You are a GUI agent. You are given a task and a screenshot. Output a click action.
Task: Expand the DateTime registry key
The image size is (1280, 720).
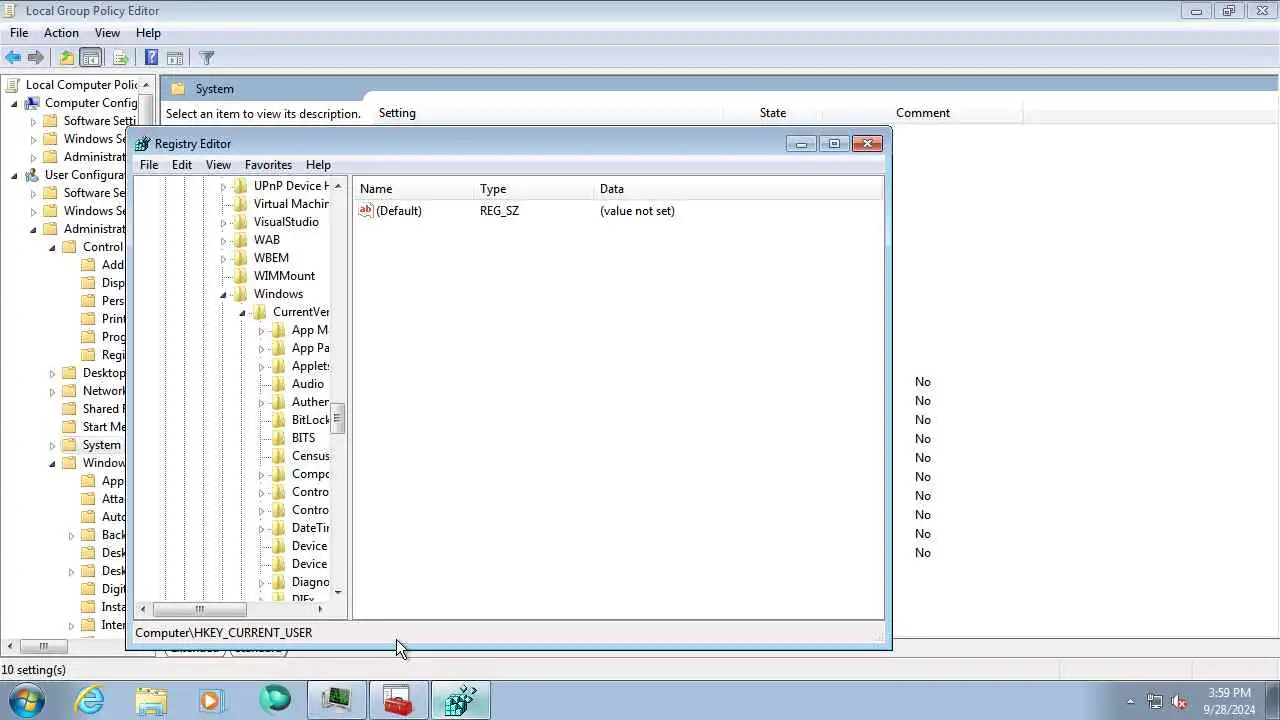pos(262,528)
